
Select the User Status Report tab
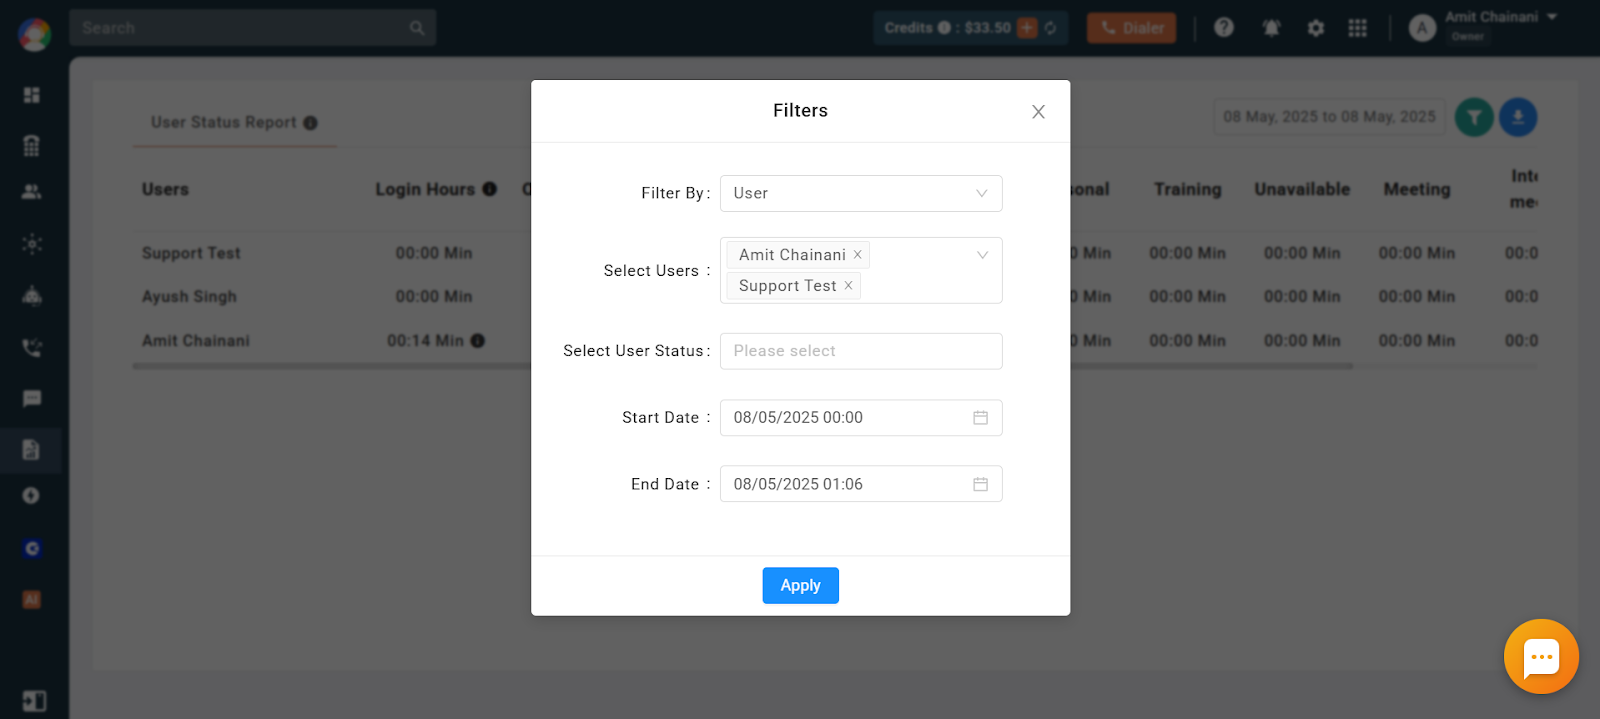click(x=234, y=122)
